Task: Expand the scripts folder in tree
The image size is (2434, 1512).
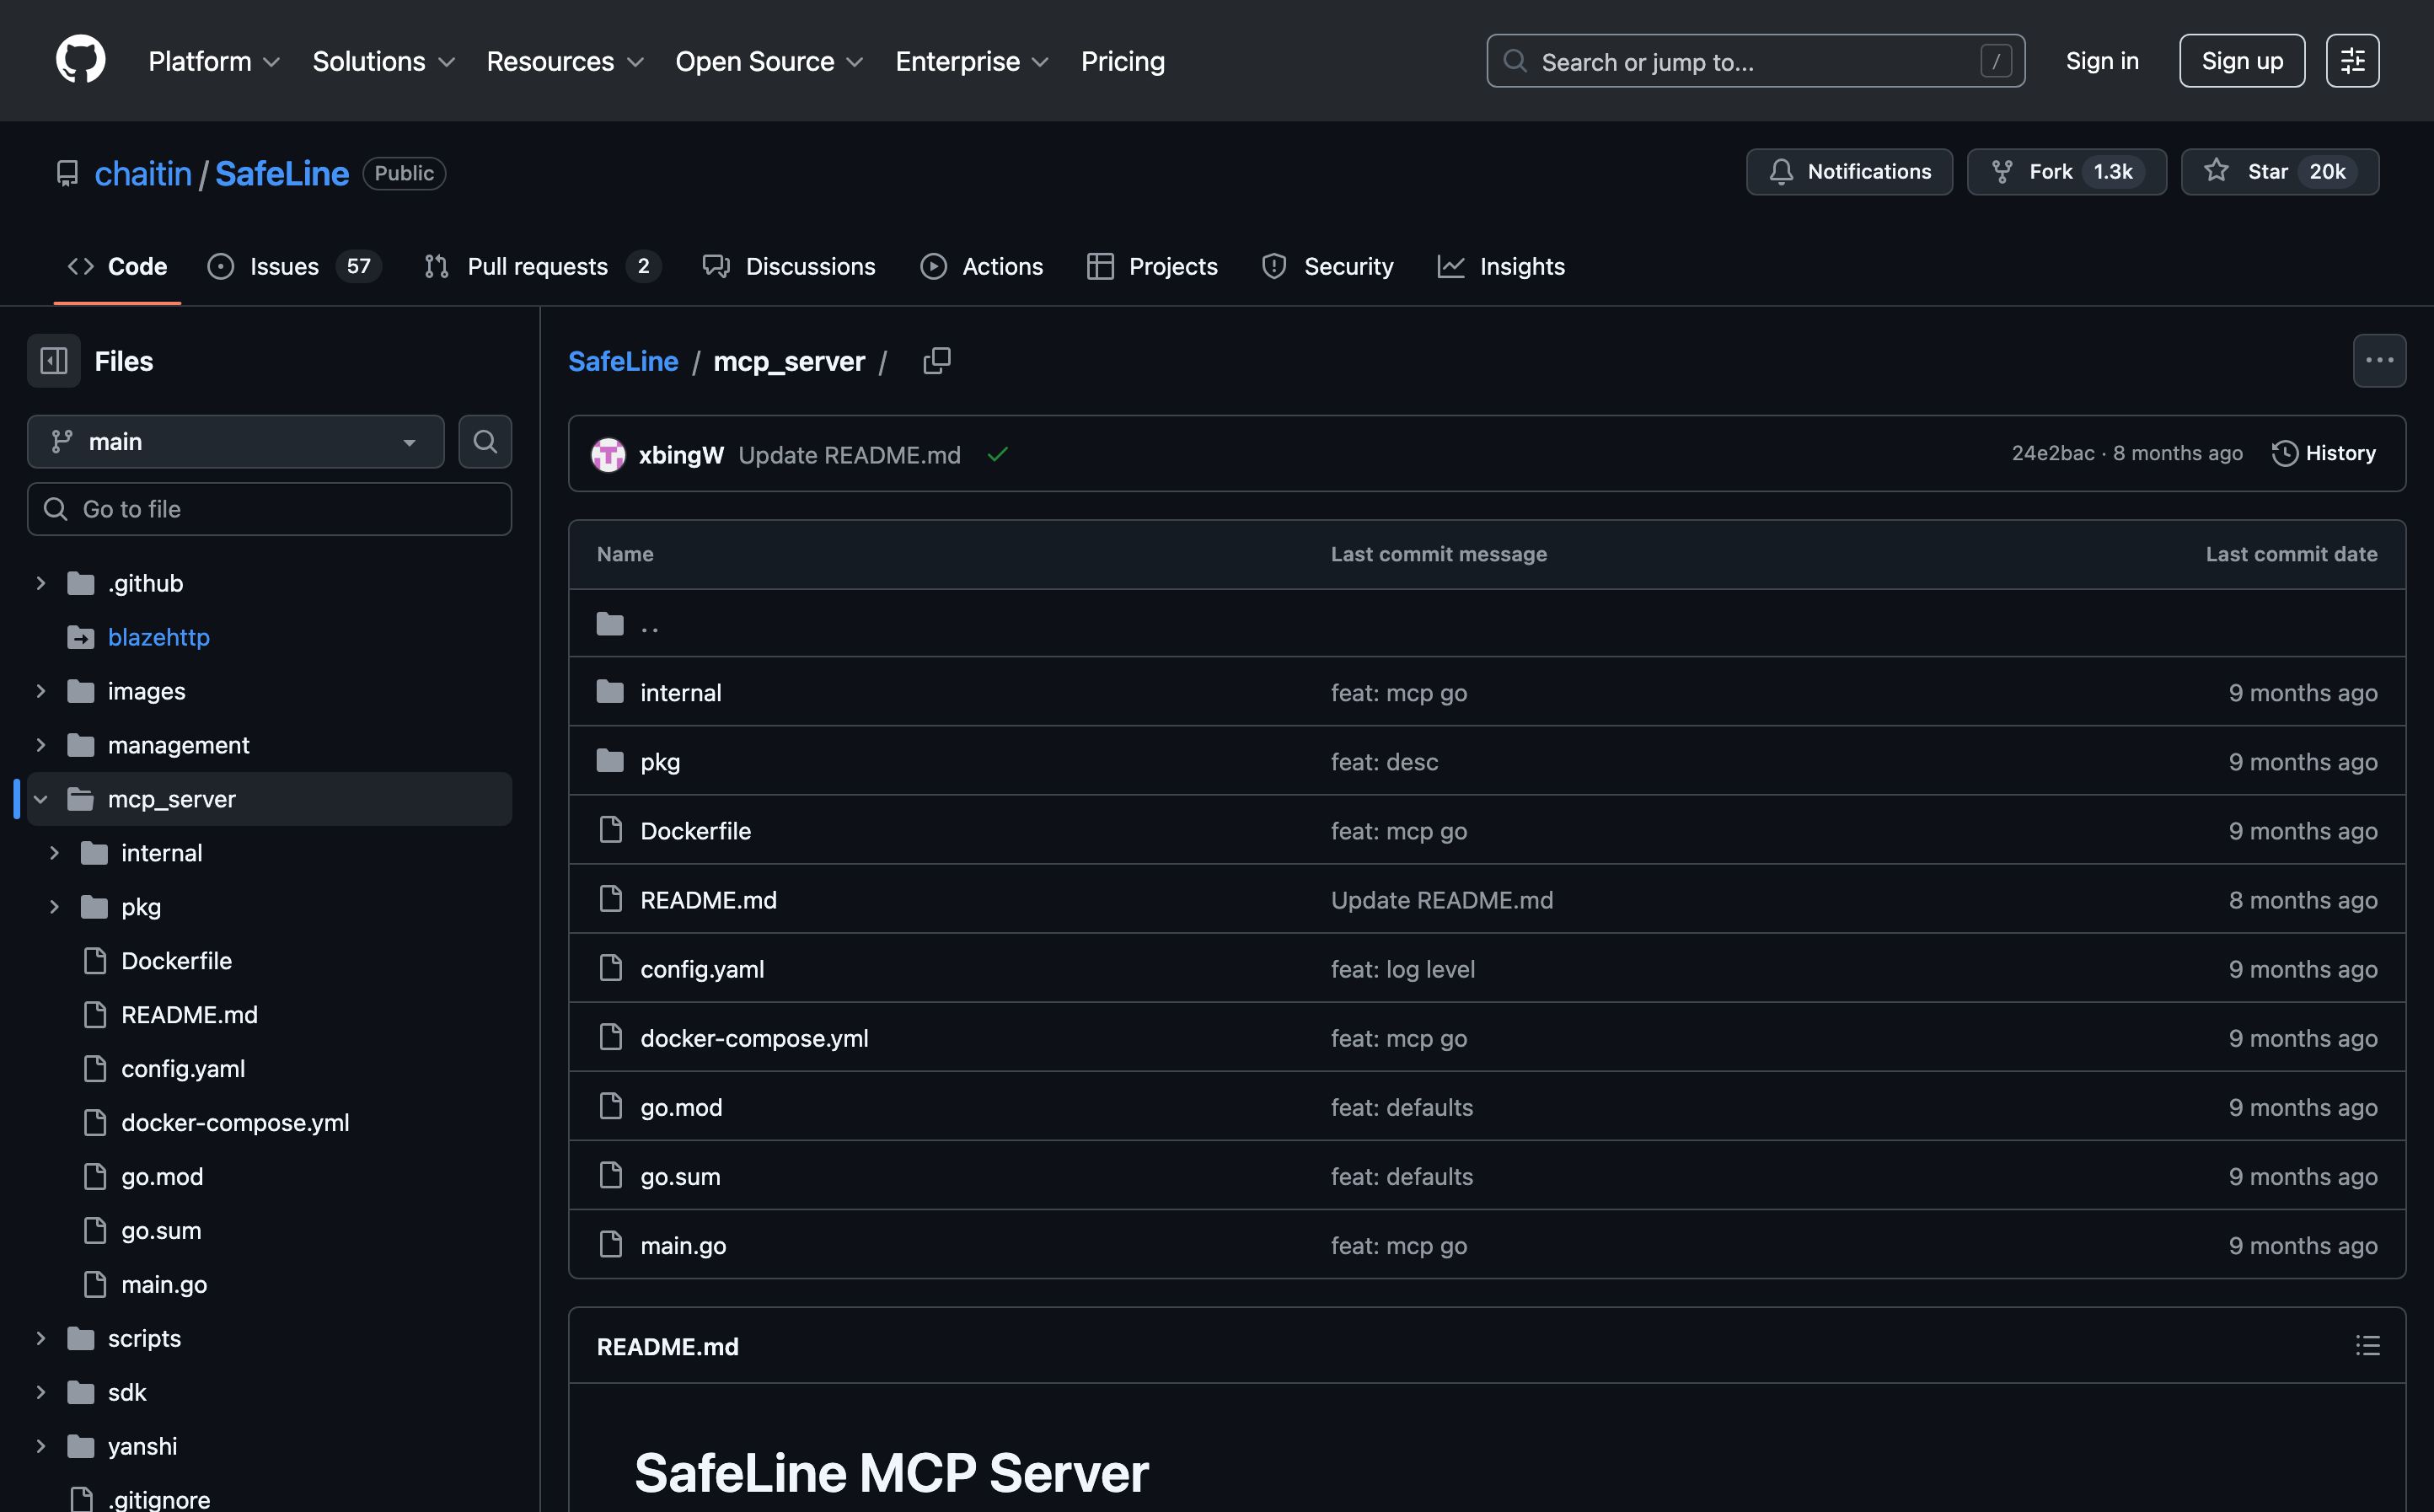Action: 41,1338
